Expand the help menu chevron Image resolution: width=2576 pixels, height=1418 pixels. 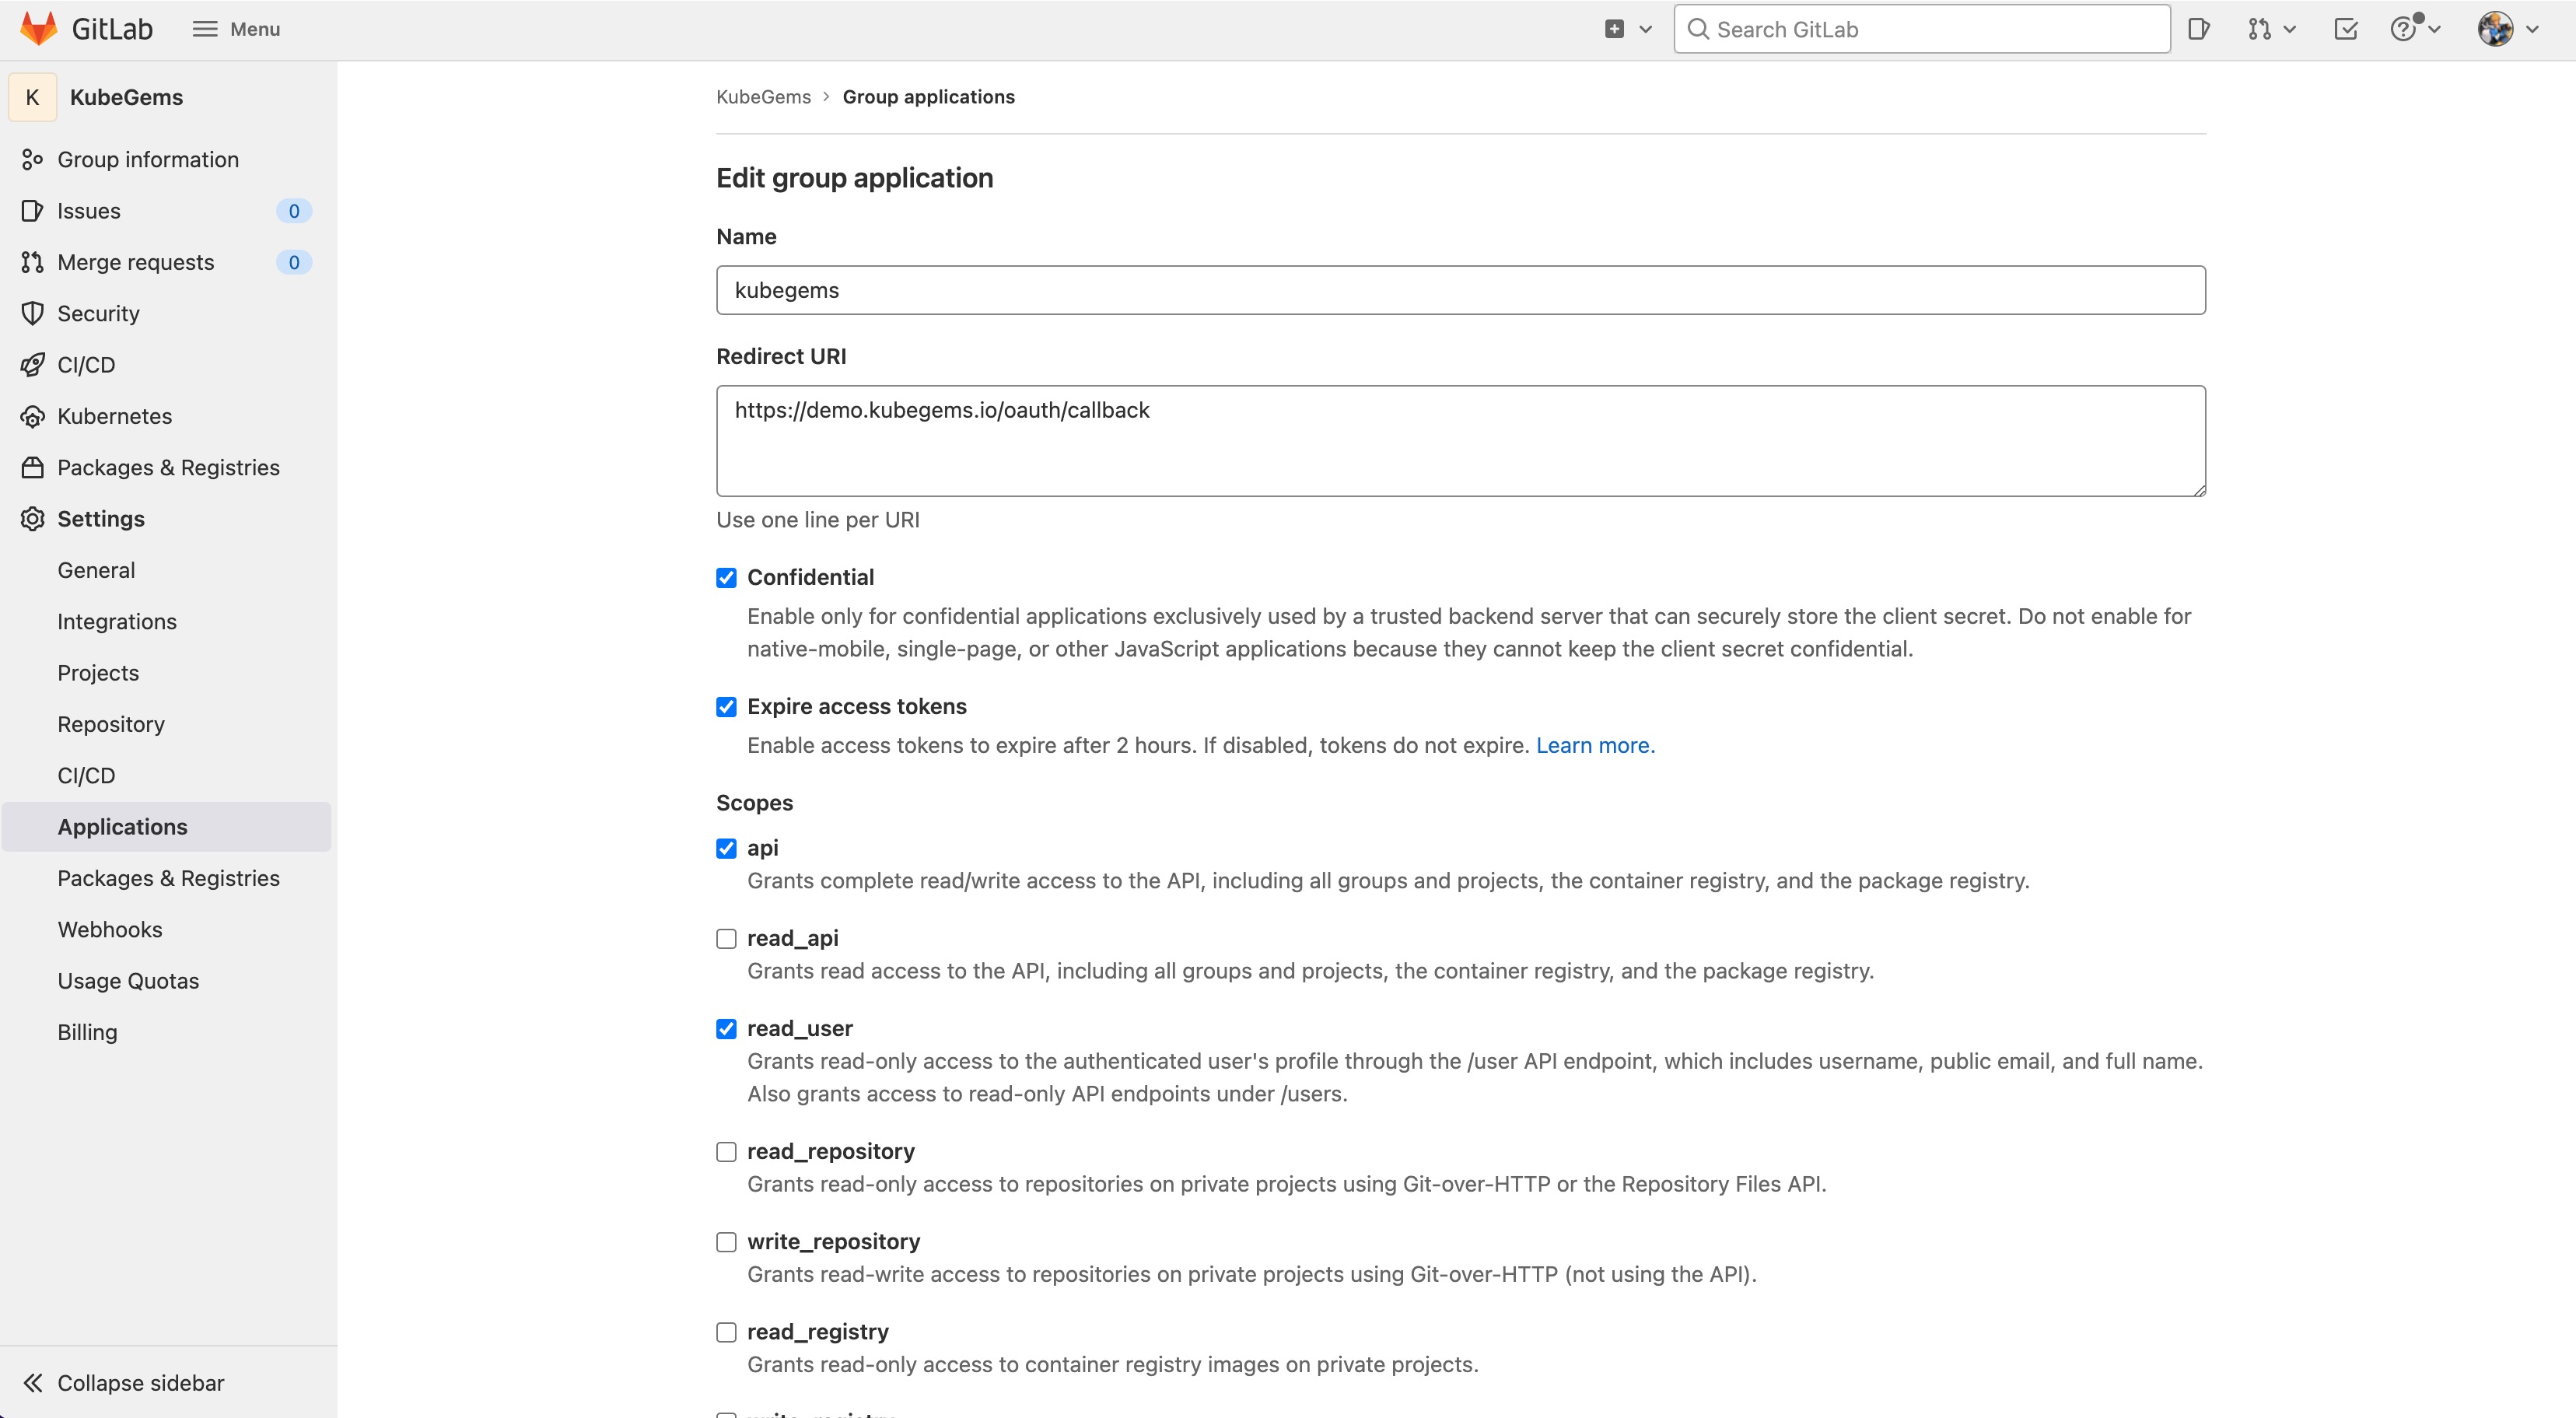point(2434,29)
